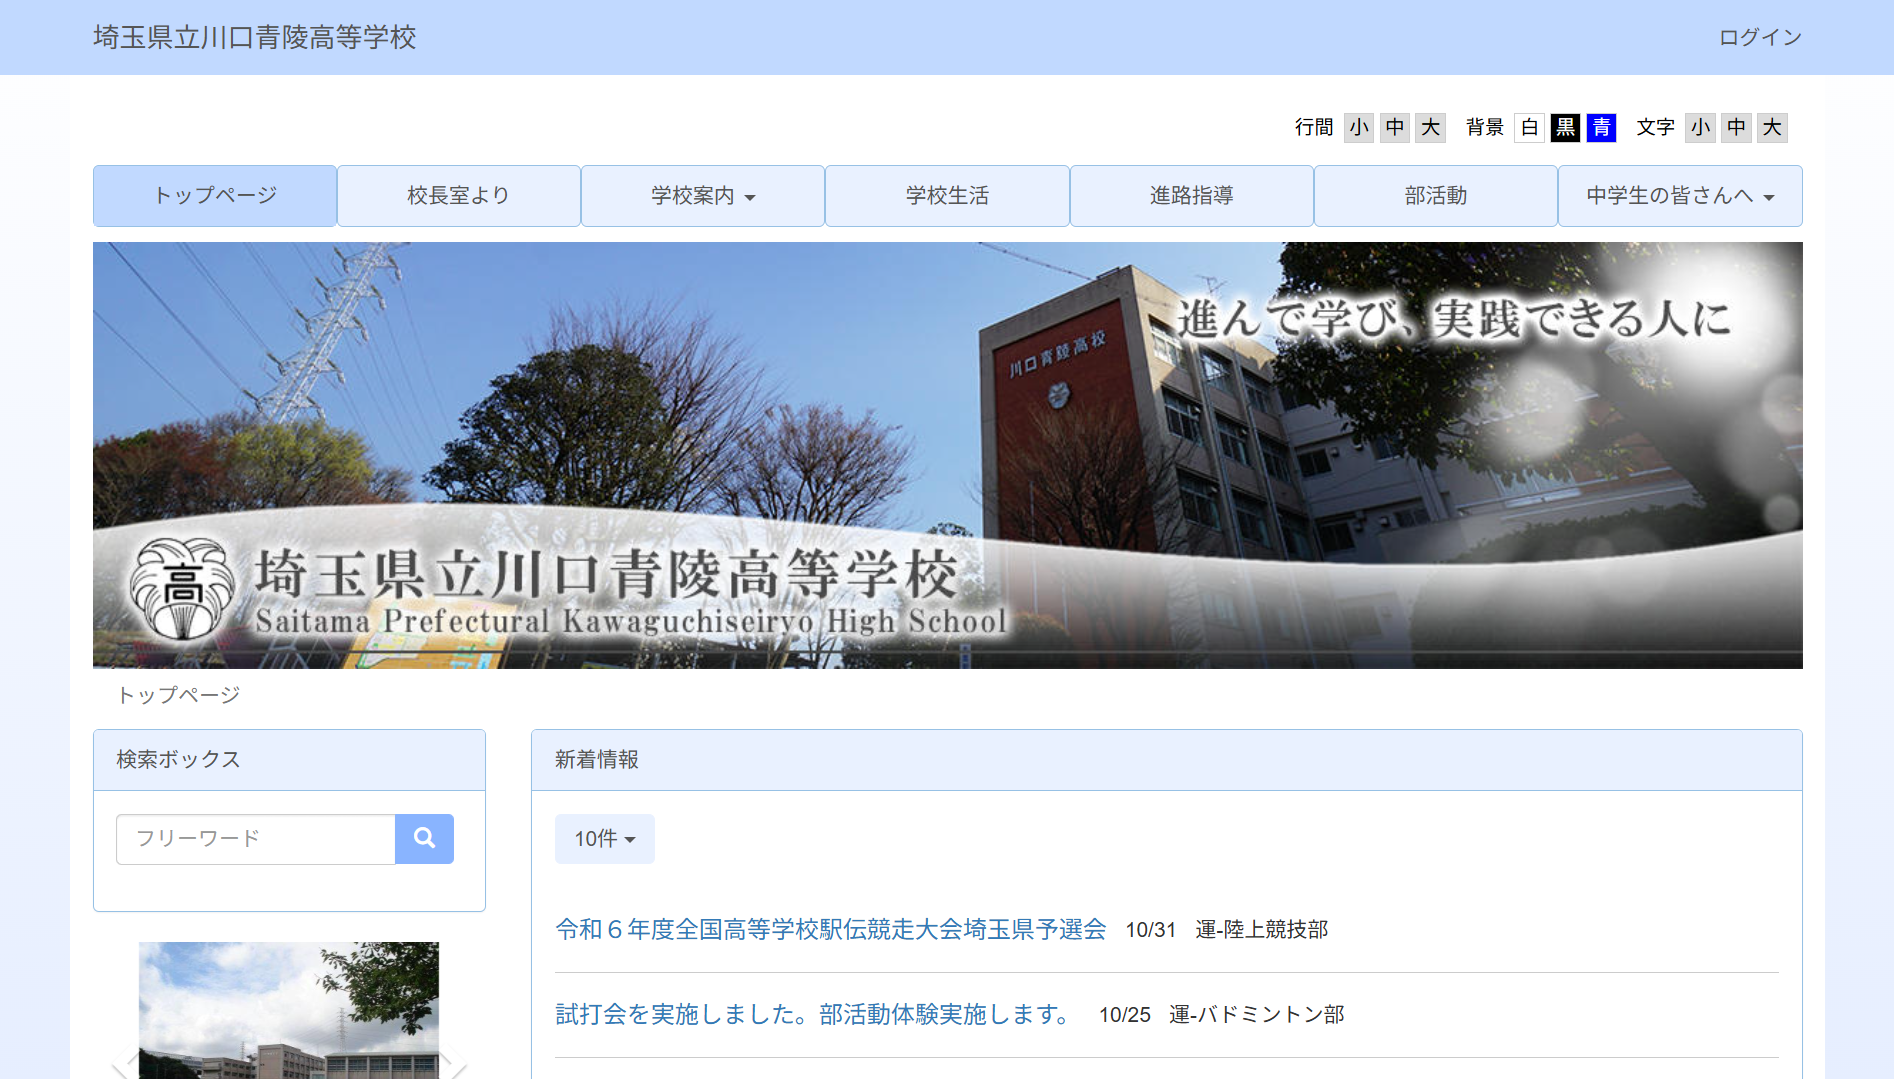Select the トップページ menu tab

(x=215, y=196)
